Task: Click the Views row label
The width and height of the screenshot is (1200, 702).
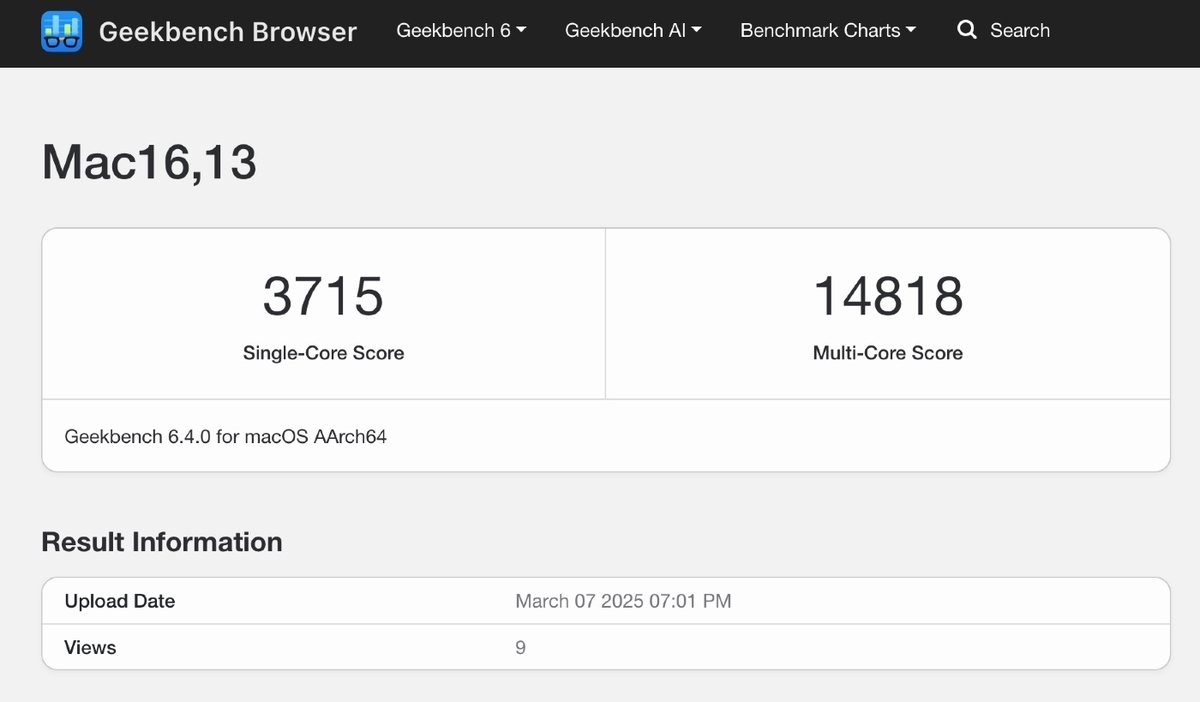Action: pyautogui.click(x=90, y=648)
